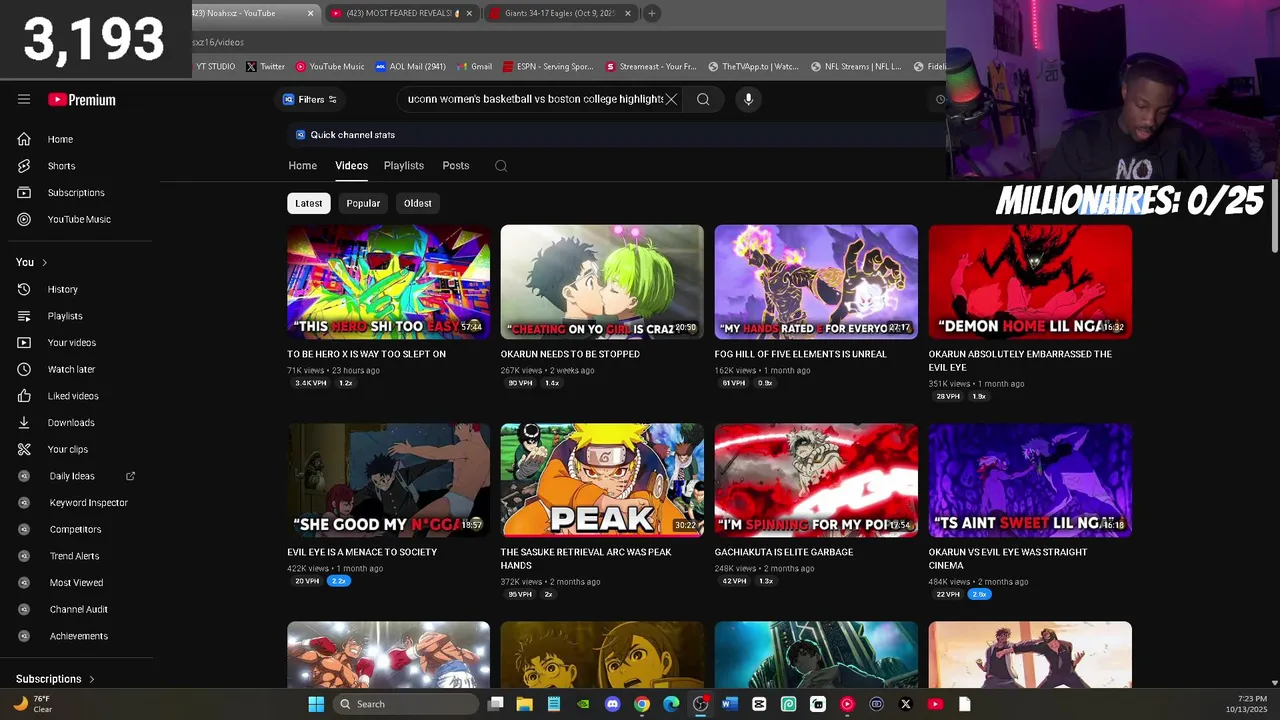The width and height of the screenshot is (1280, 720).
Task: Open Liked videos list
Action: pos(73,396)
